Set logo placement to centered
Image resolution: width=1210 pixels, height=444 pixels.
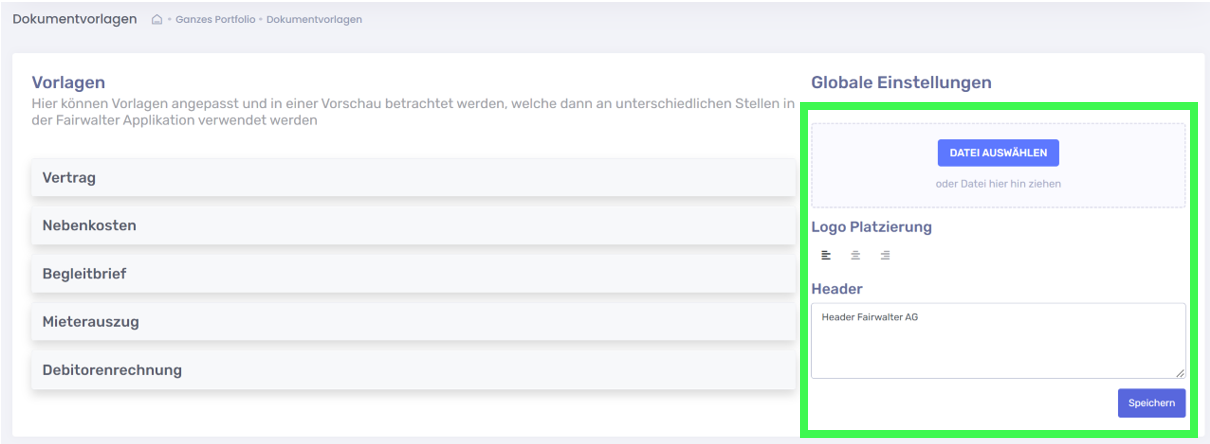click(x=855, y=255)
